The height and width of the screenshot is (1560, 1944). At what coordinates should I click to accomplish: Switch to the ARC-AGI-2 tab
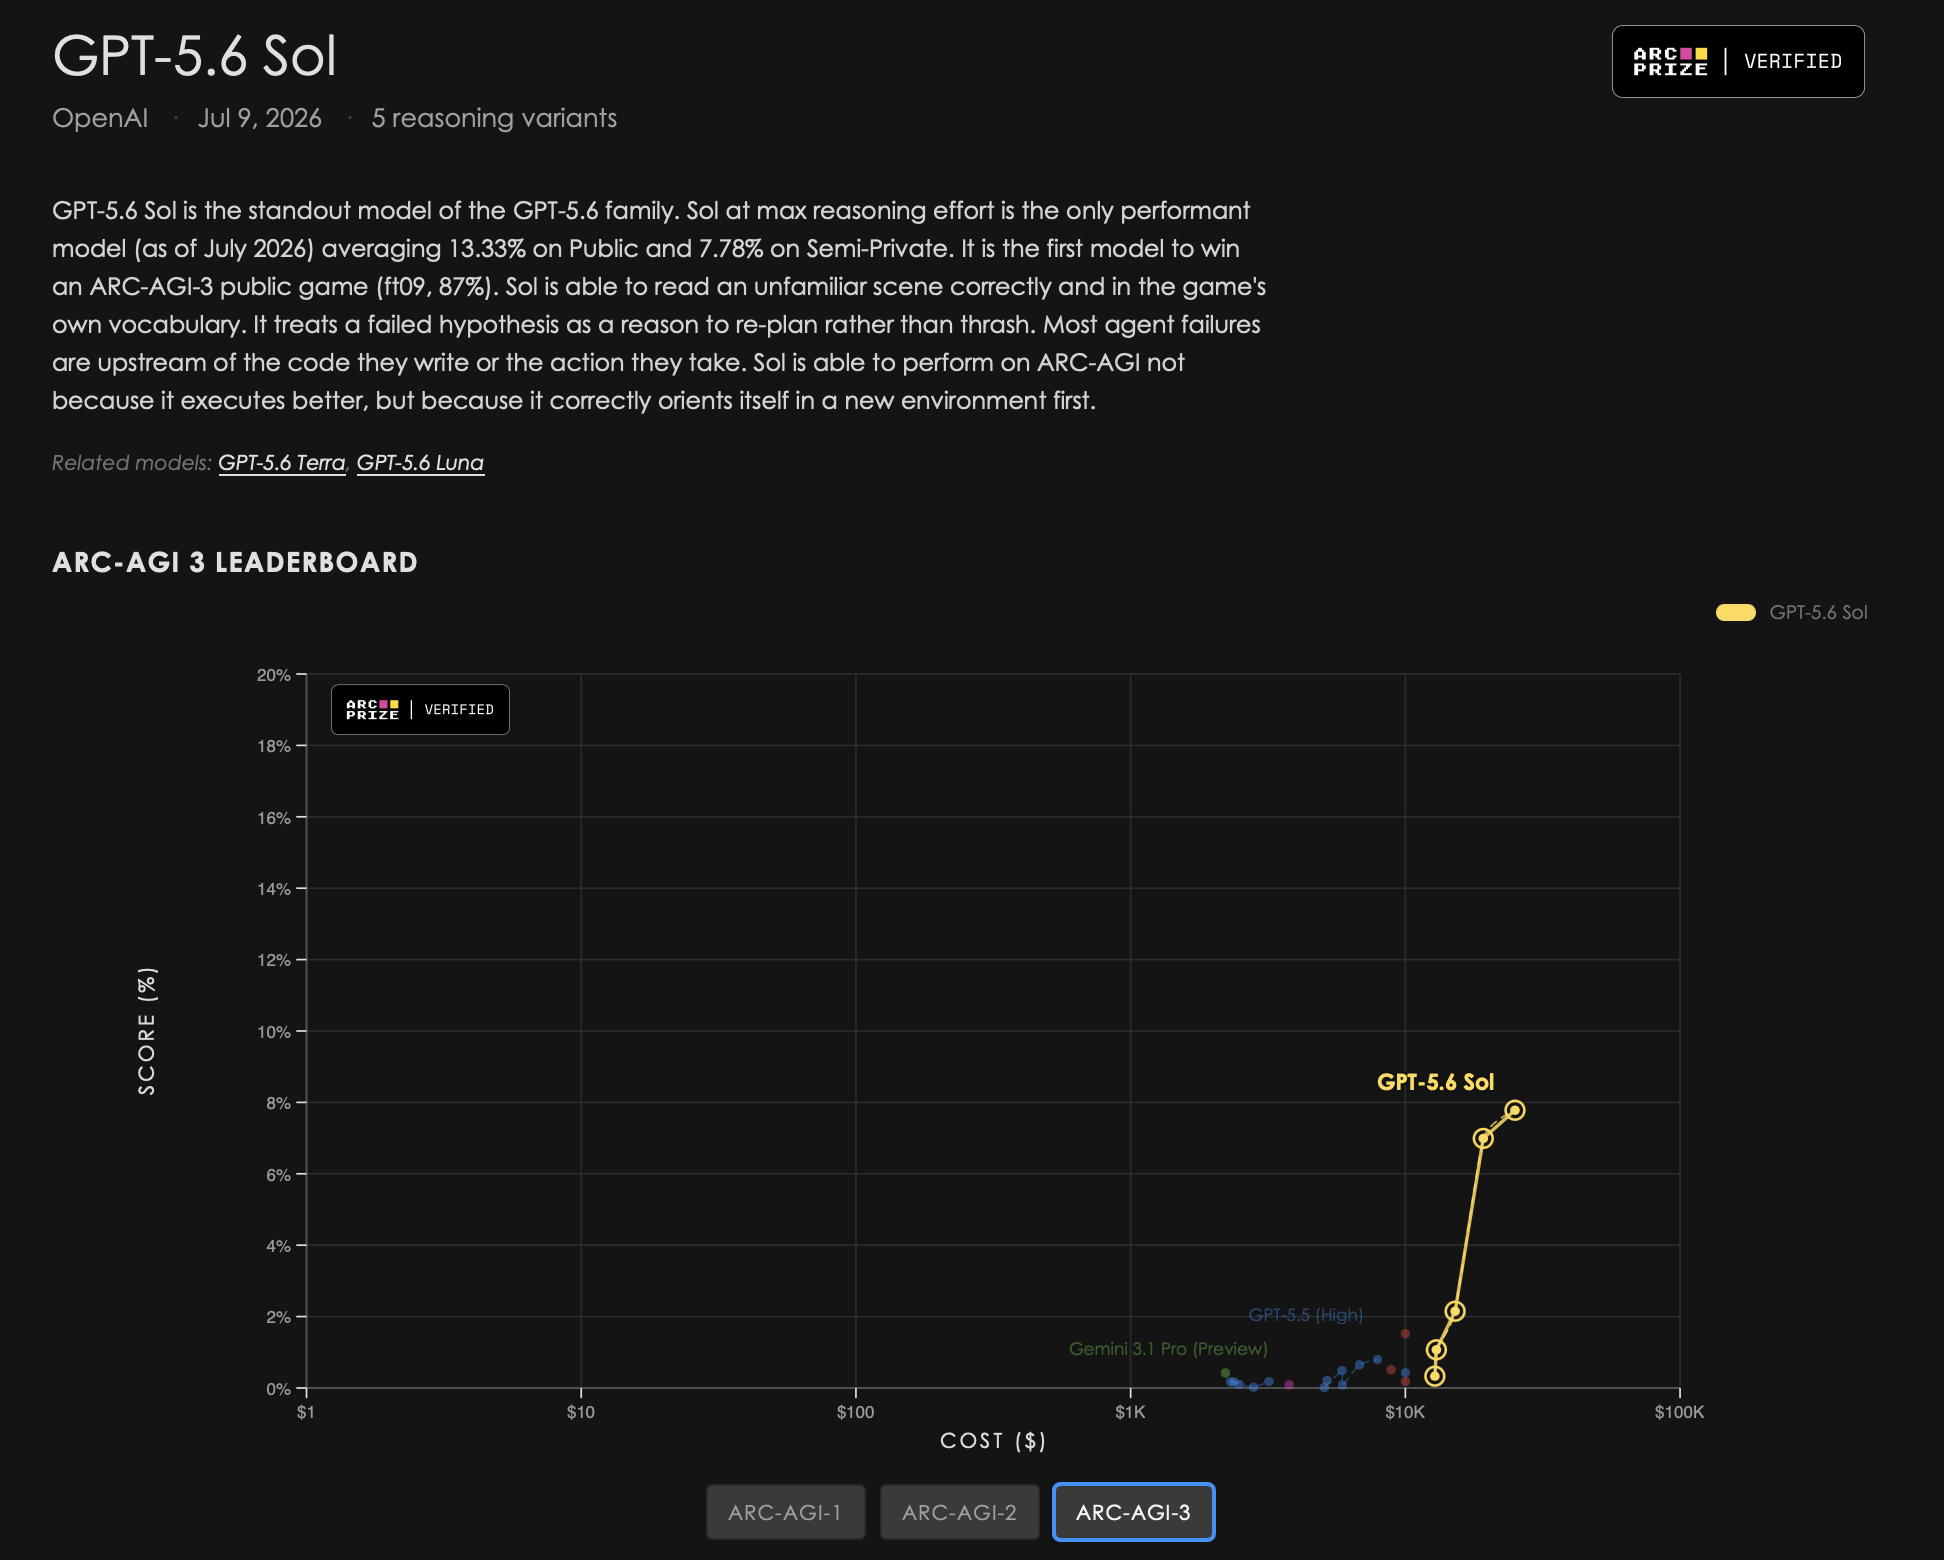(x=959, y=1512)
